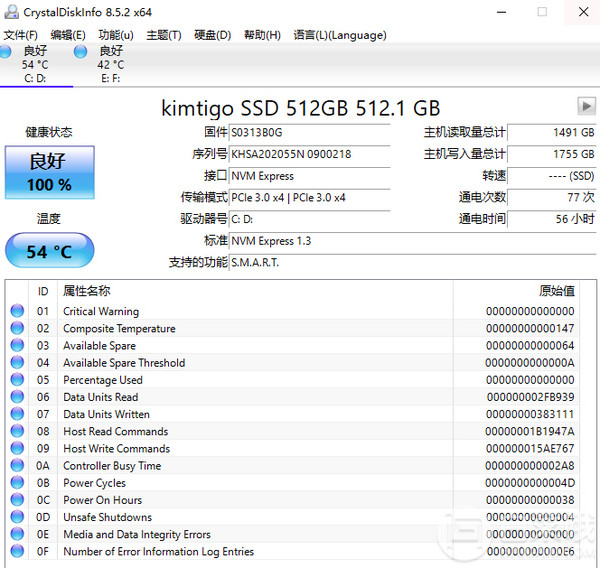Click the power on count 77 次

pyautogui.click(x=551, y=198)
